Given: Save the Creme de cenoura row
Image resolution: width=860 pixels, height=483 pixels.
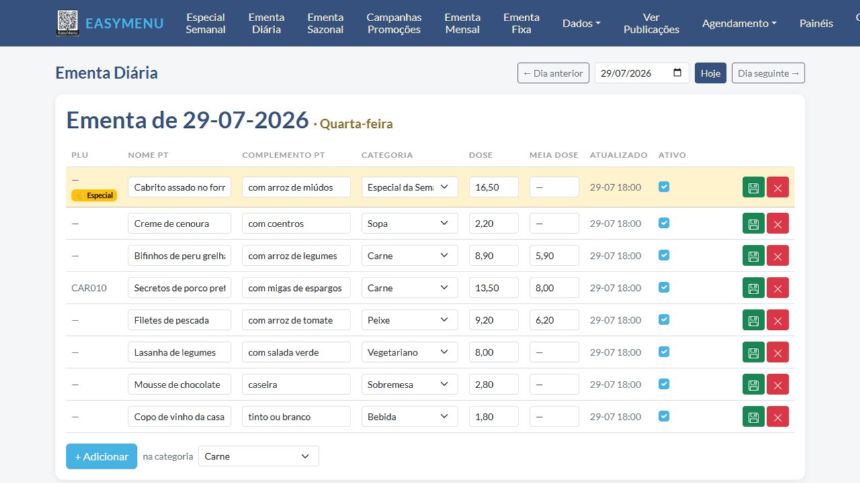Looking at the screenshot, I should (753, 224).
